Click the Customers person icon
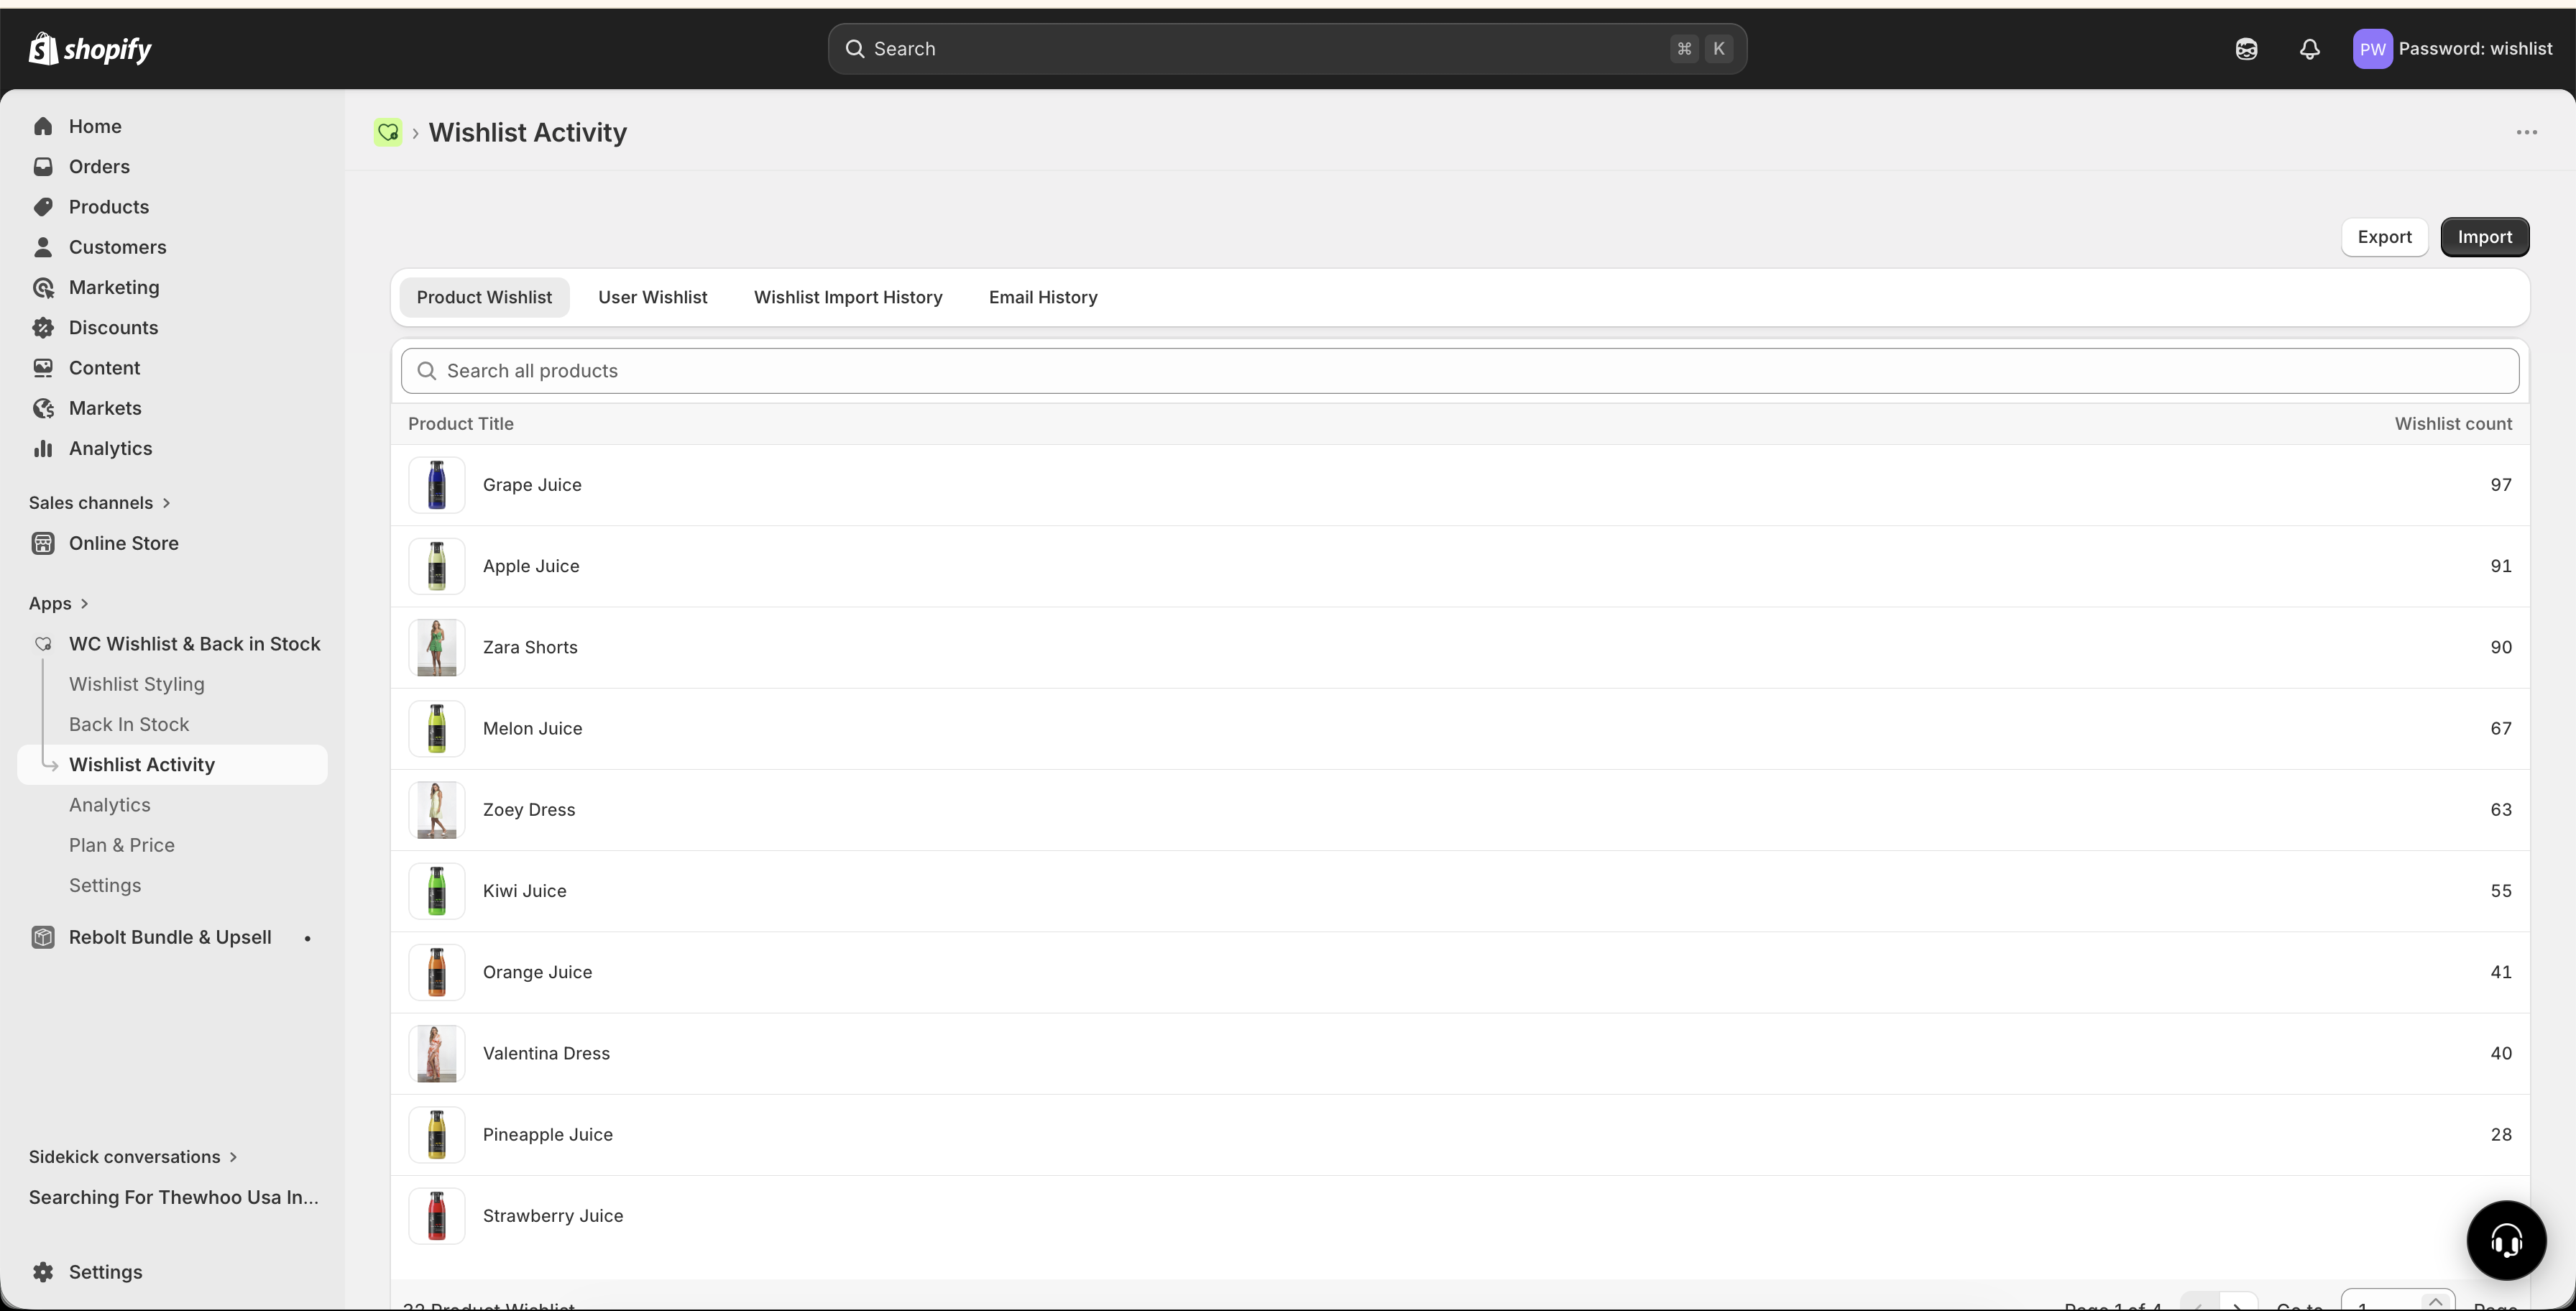The width and height of the screenshot is (2576, 1311). pyautogui.click(x=43, y=247)
